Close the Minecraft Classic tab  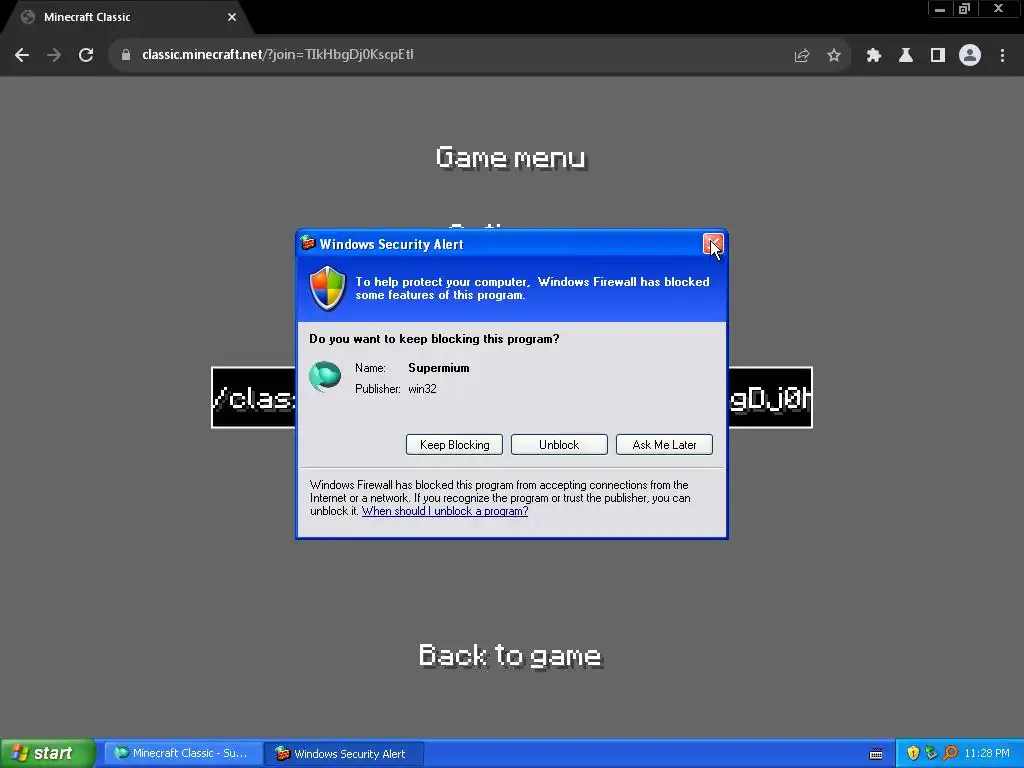[x=232, y=17]
